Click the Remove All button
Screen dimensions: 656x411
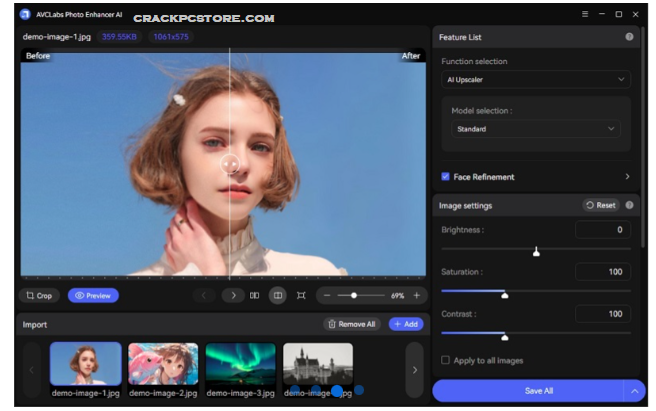click(351, 324)
